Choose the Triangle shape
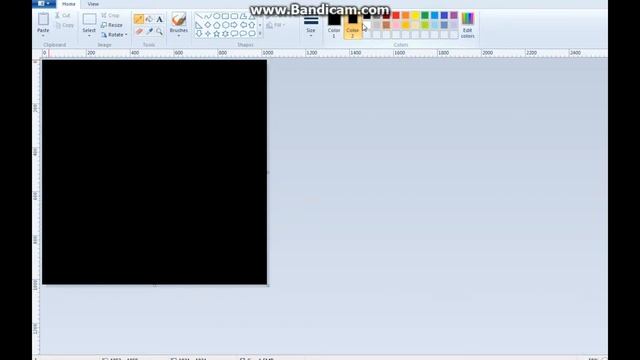 coord(252,16)
